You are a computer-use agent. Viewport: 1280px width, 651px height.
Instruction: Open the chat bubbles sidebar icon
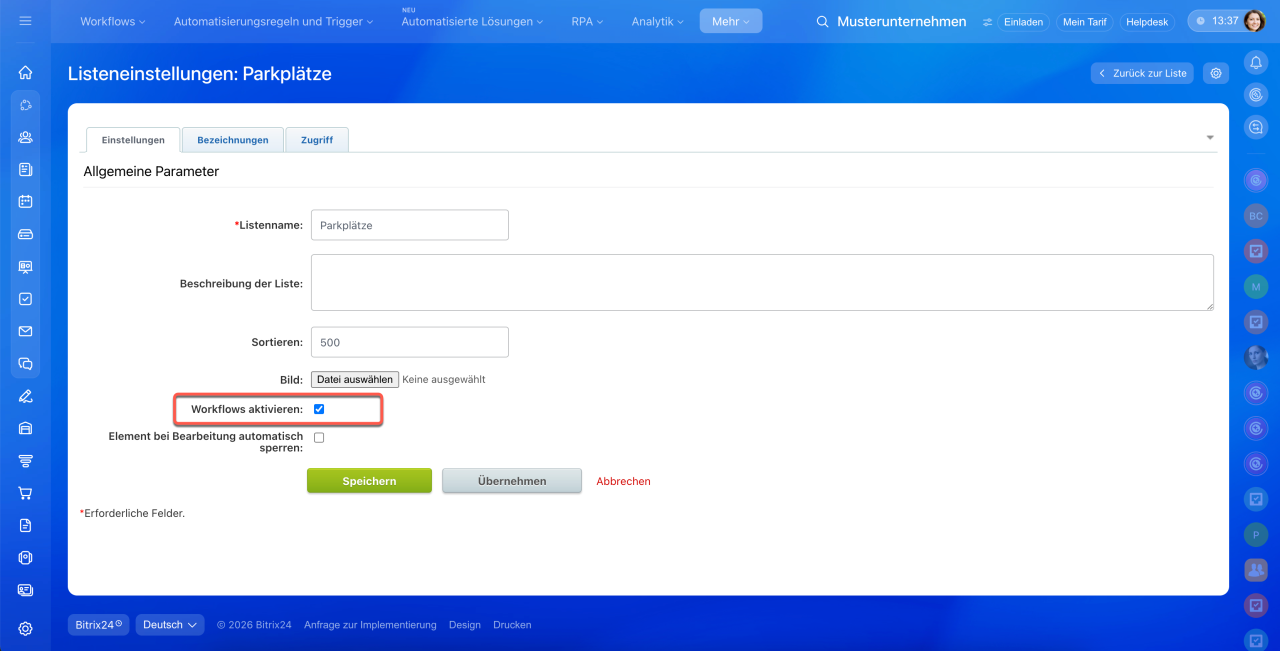25,364
